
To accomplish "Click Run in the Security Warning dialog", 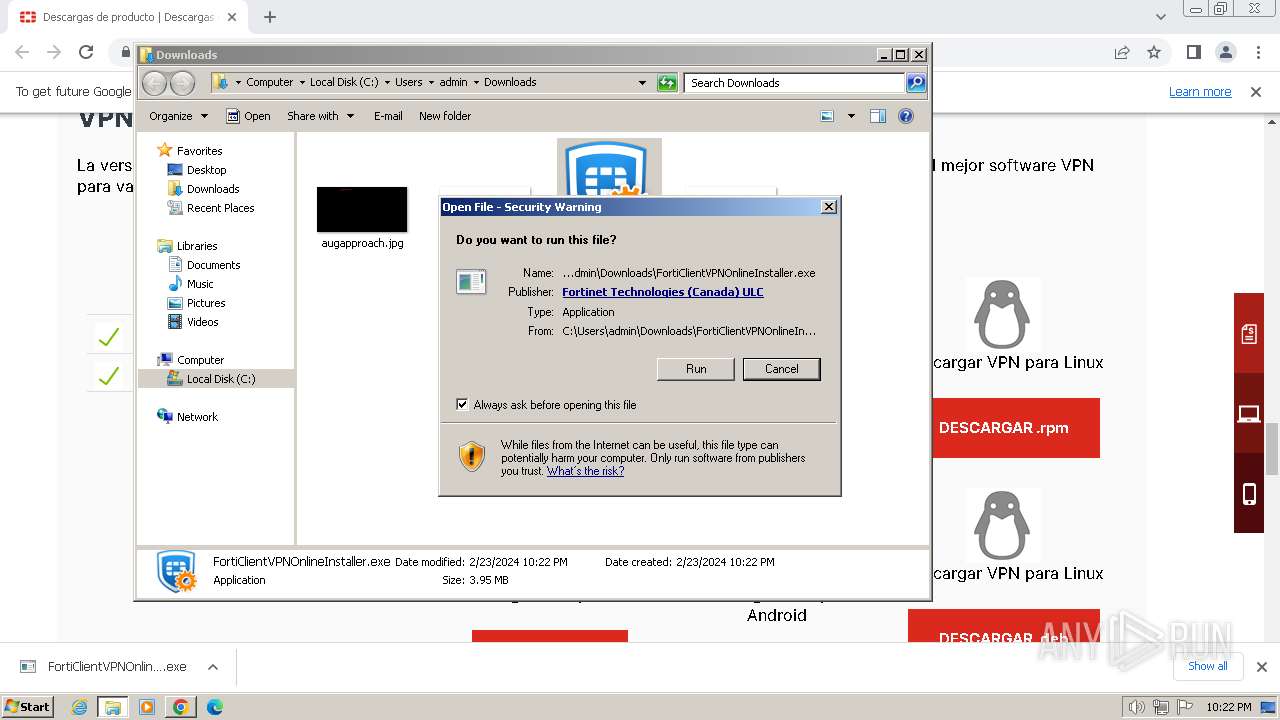I will pos(696,369).
